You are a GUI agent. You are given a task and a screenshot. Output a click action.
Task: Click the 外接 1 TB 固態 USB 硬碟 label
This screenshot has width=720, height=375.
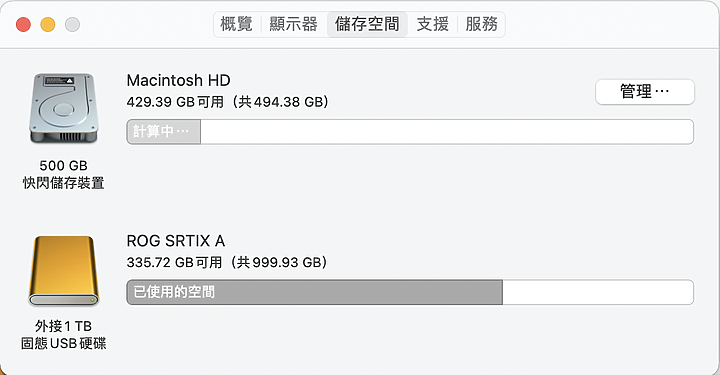click(63, 335)
